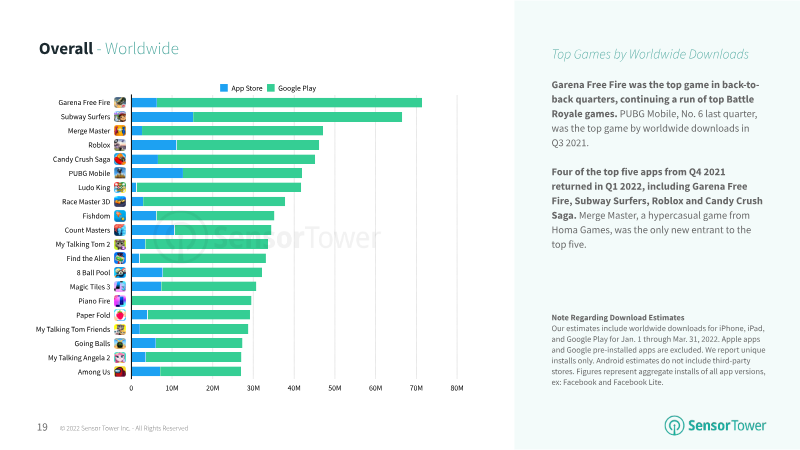
Task: Click the Candy Crush Saga icon
Action: point(120,159)
